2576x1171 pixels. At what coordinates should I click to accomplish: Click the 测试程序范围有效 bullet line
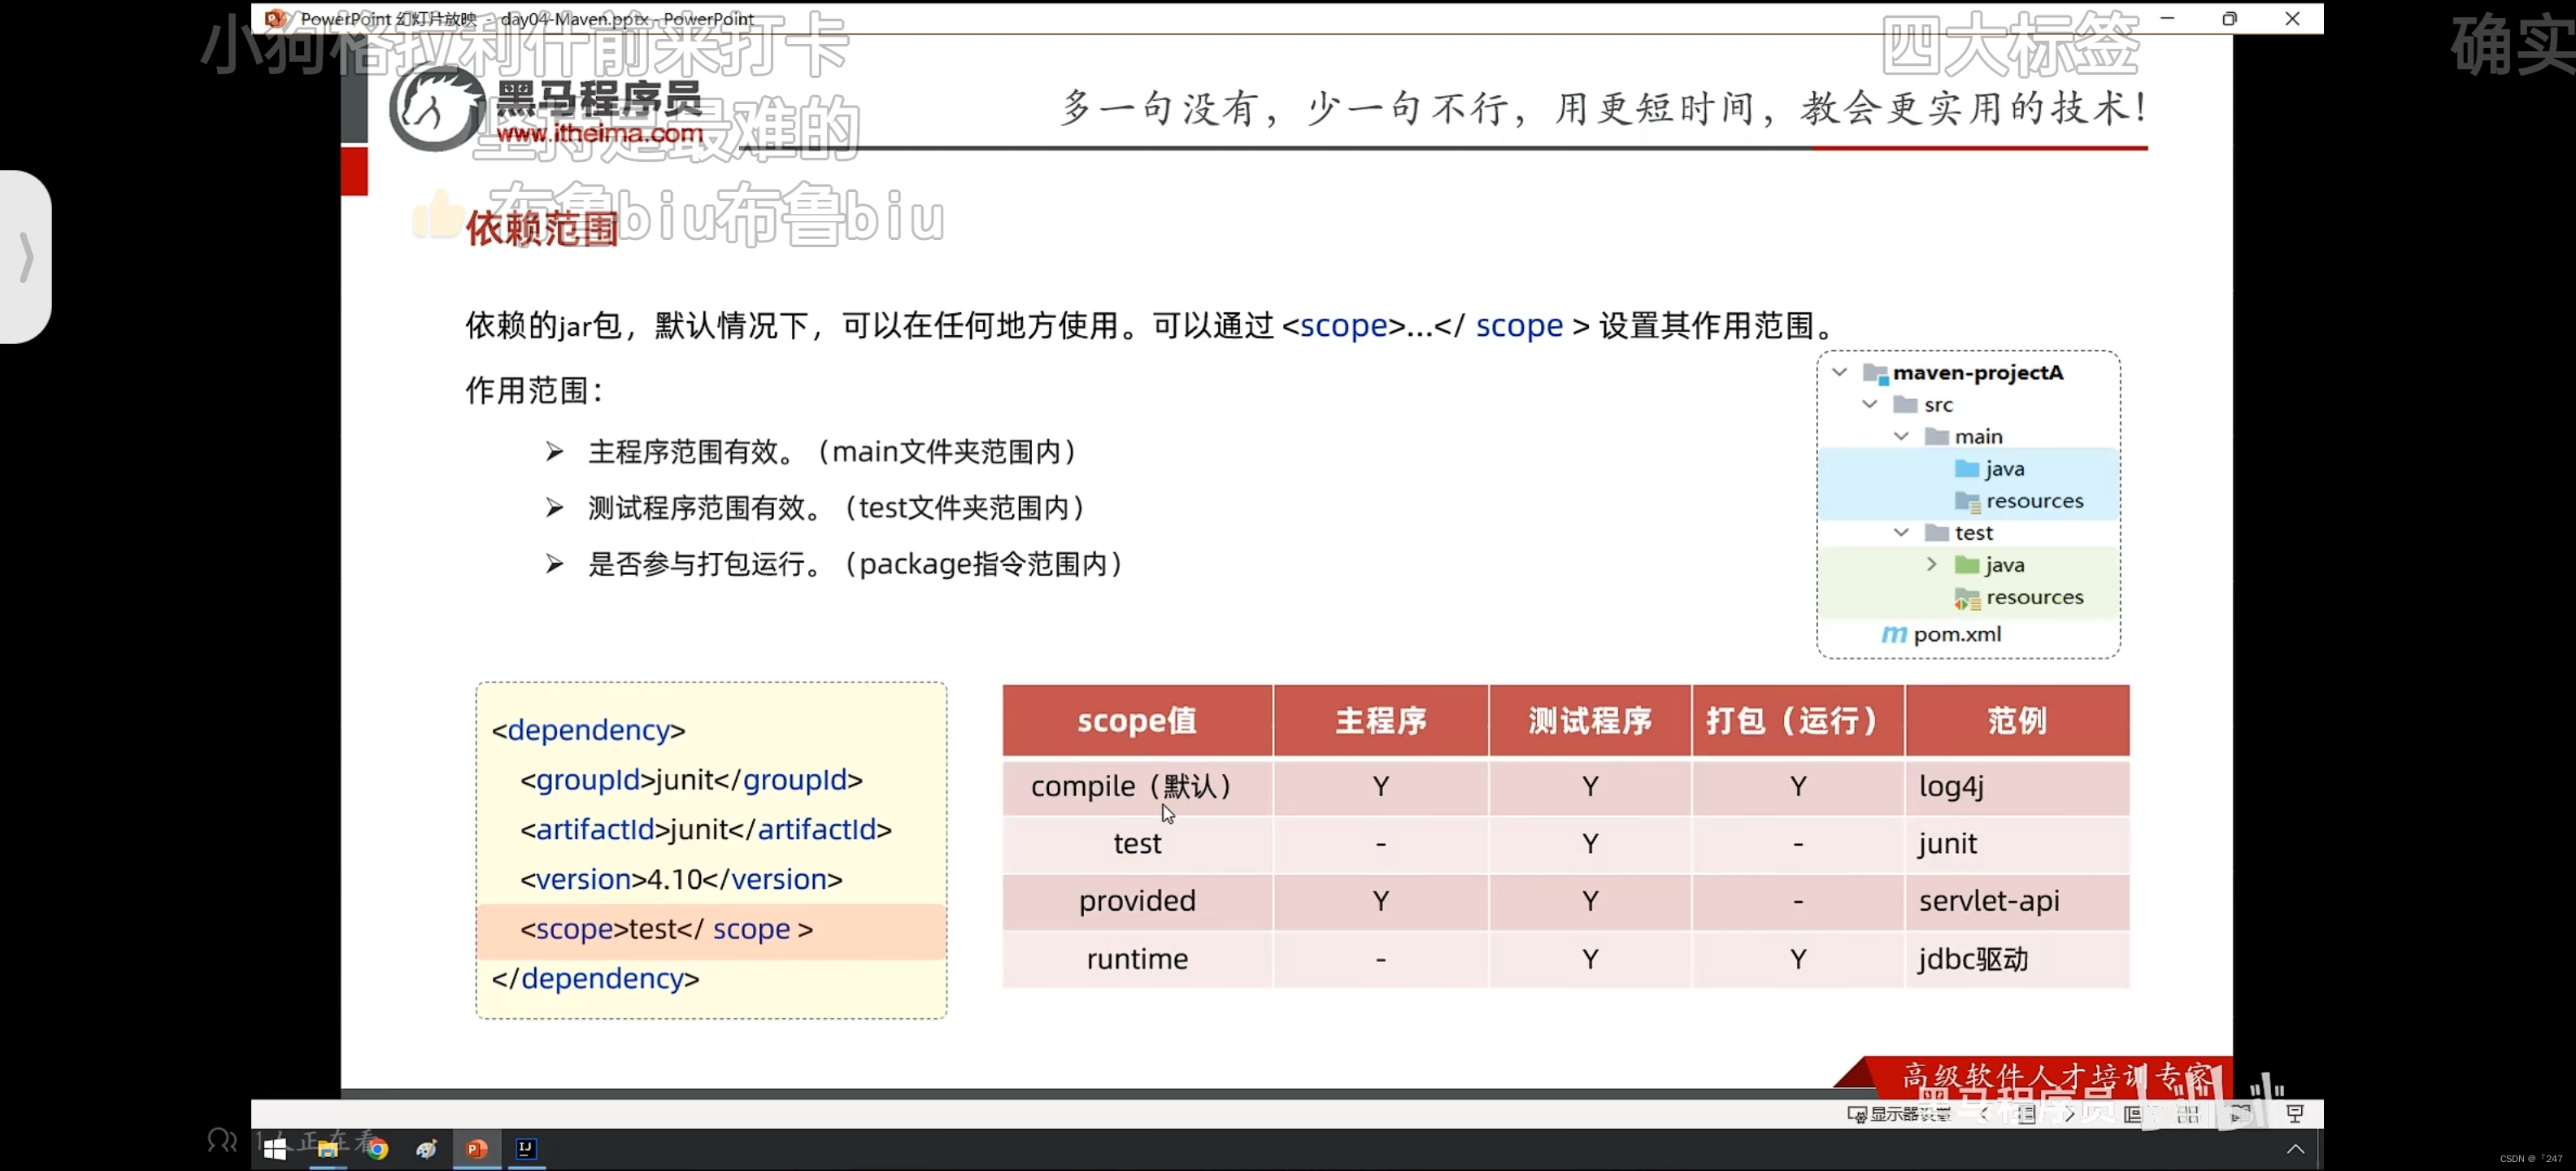click(836, 508)
